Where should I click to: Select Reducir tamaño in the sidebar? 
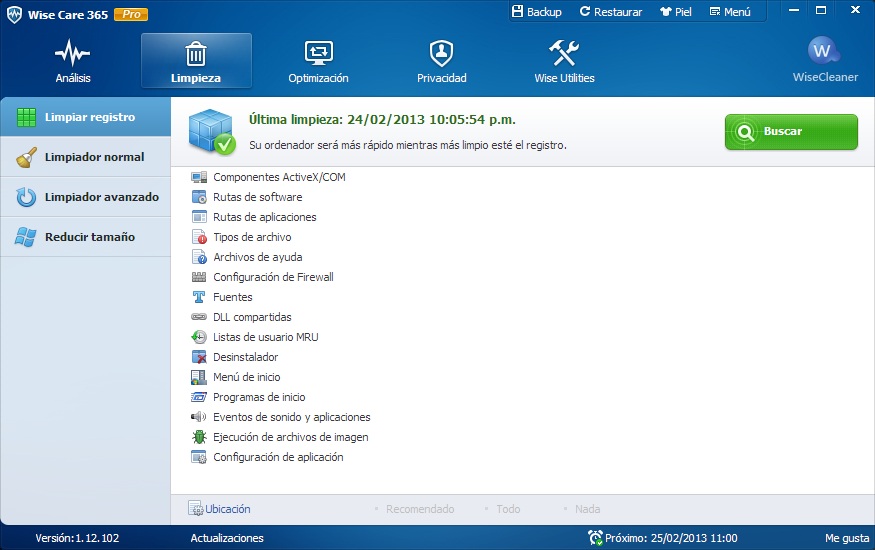[x=85, y=237]
